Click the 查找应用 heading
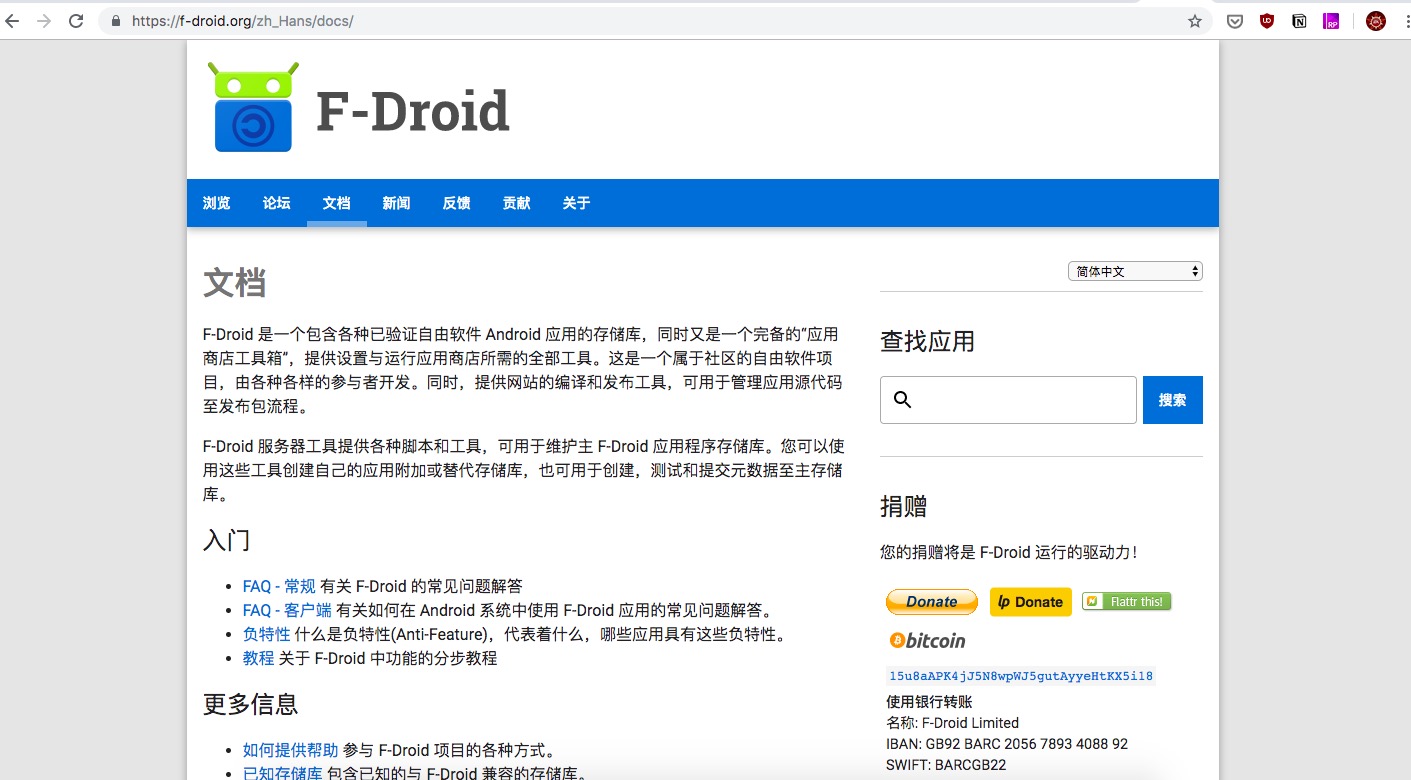Screen dimensions: 1411x780 (x=927, y=342)
